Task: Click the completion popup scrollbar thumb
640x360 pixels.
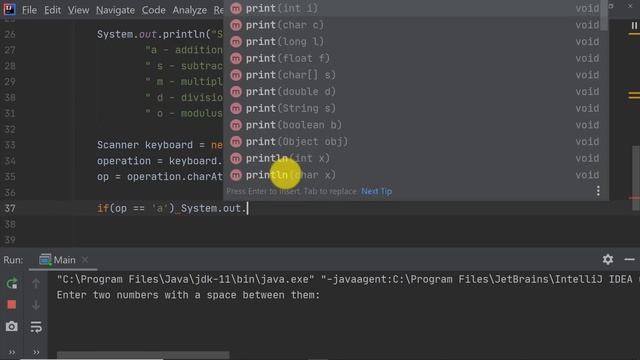Action: [604, 16]
